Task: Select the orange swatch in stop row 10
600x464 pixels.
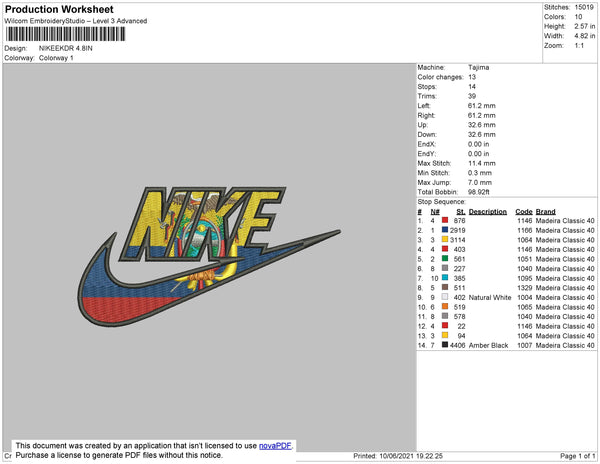Action: point(445,306)
